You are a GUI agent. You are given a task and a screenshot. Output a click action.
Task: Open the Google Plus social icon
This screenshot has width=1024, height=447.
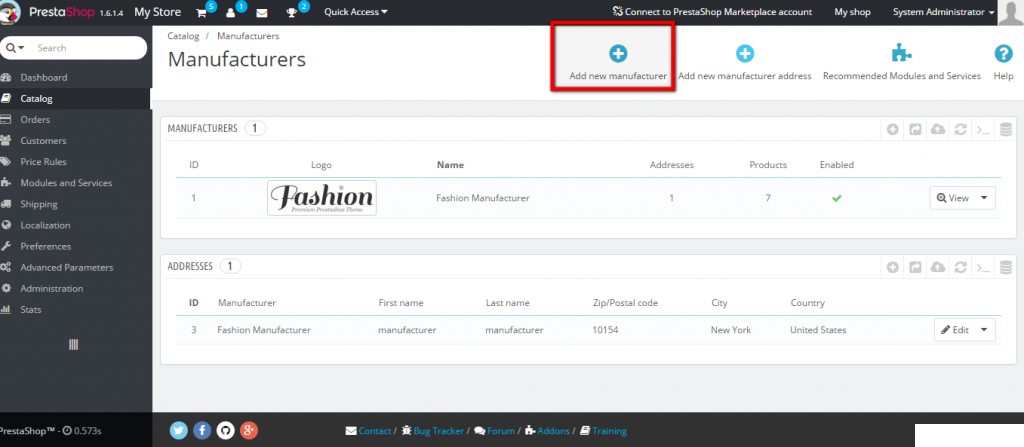(249, 430)
